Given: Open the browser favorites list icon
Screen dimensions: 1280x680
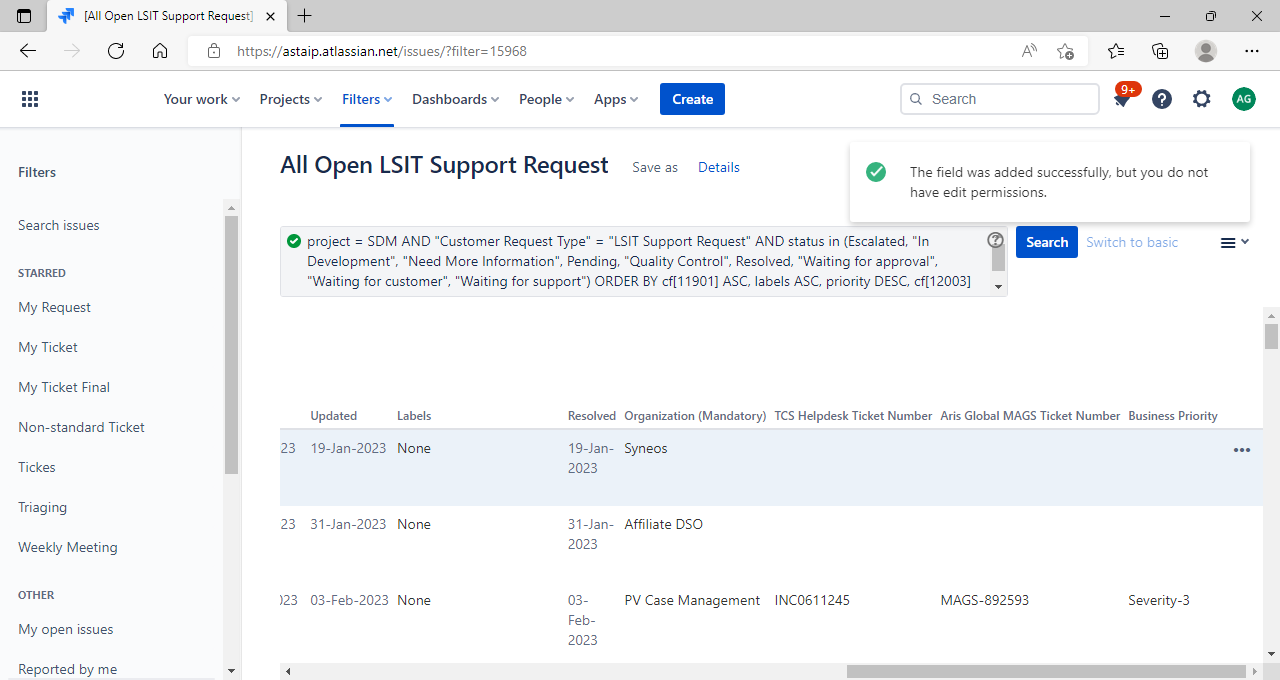Looking at the screenshot, I should tap(1116, 51).
